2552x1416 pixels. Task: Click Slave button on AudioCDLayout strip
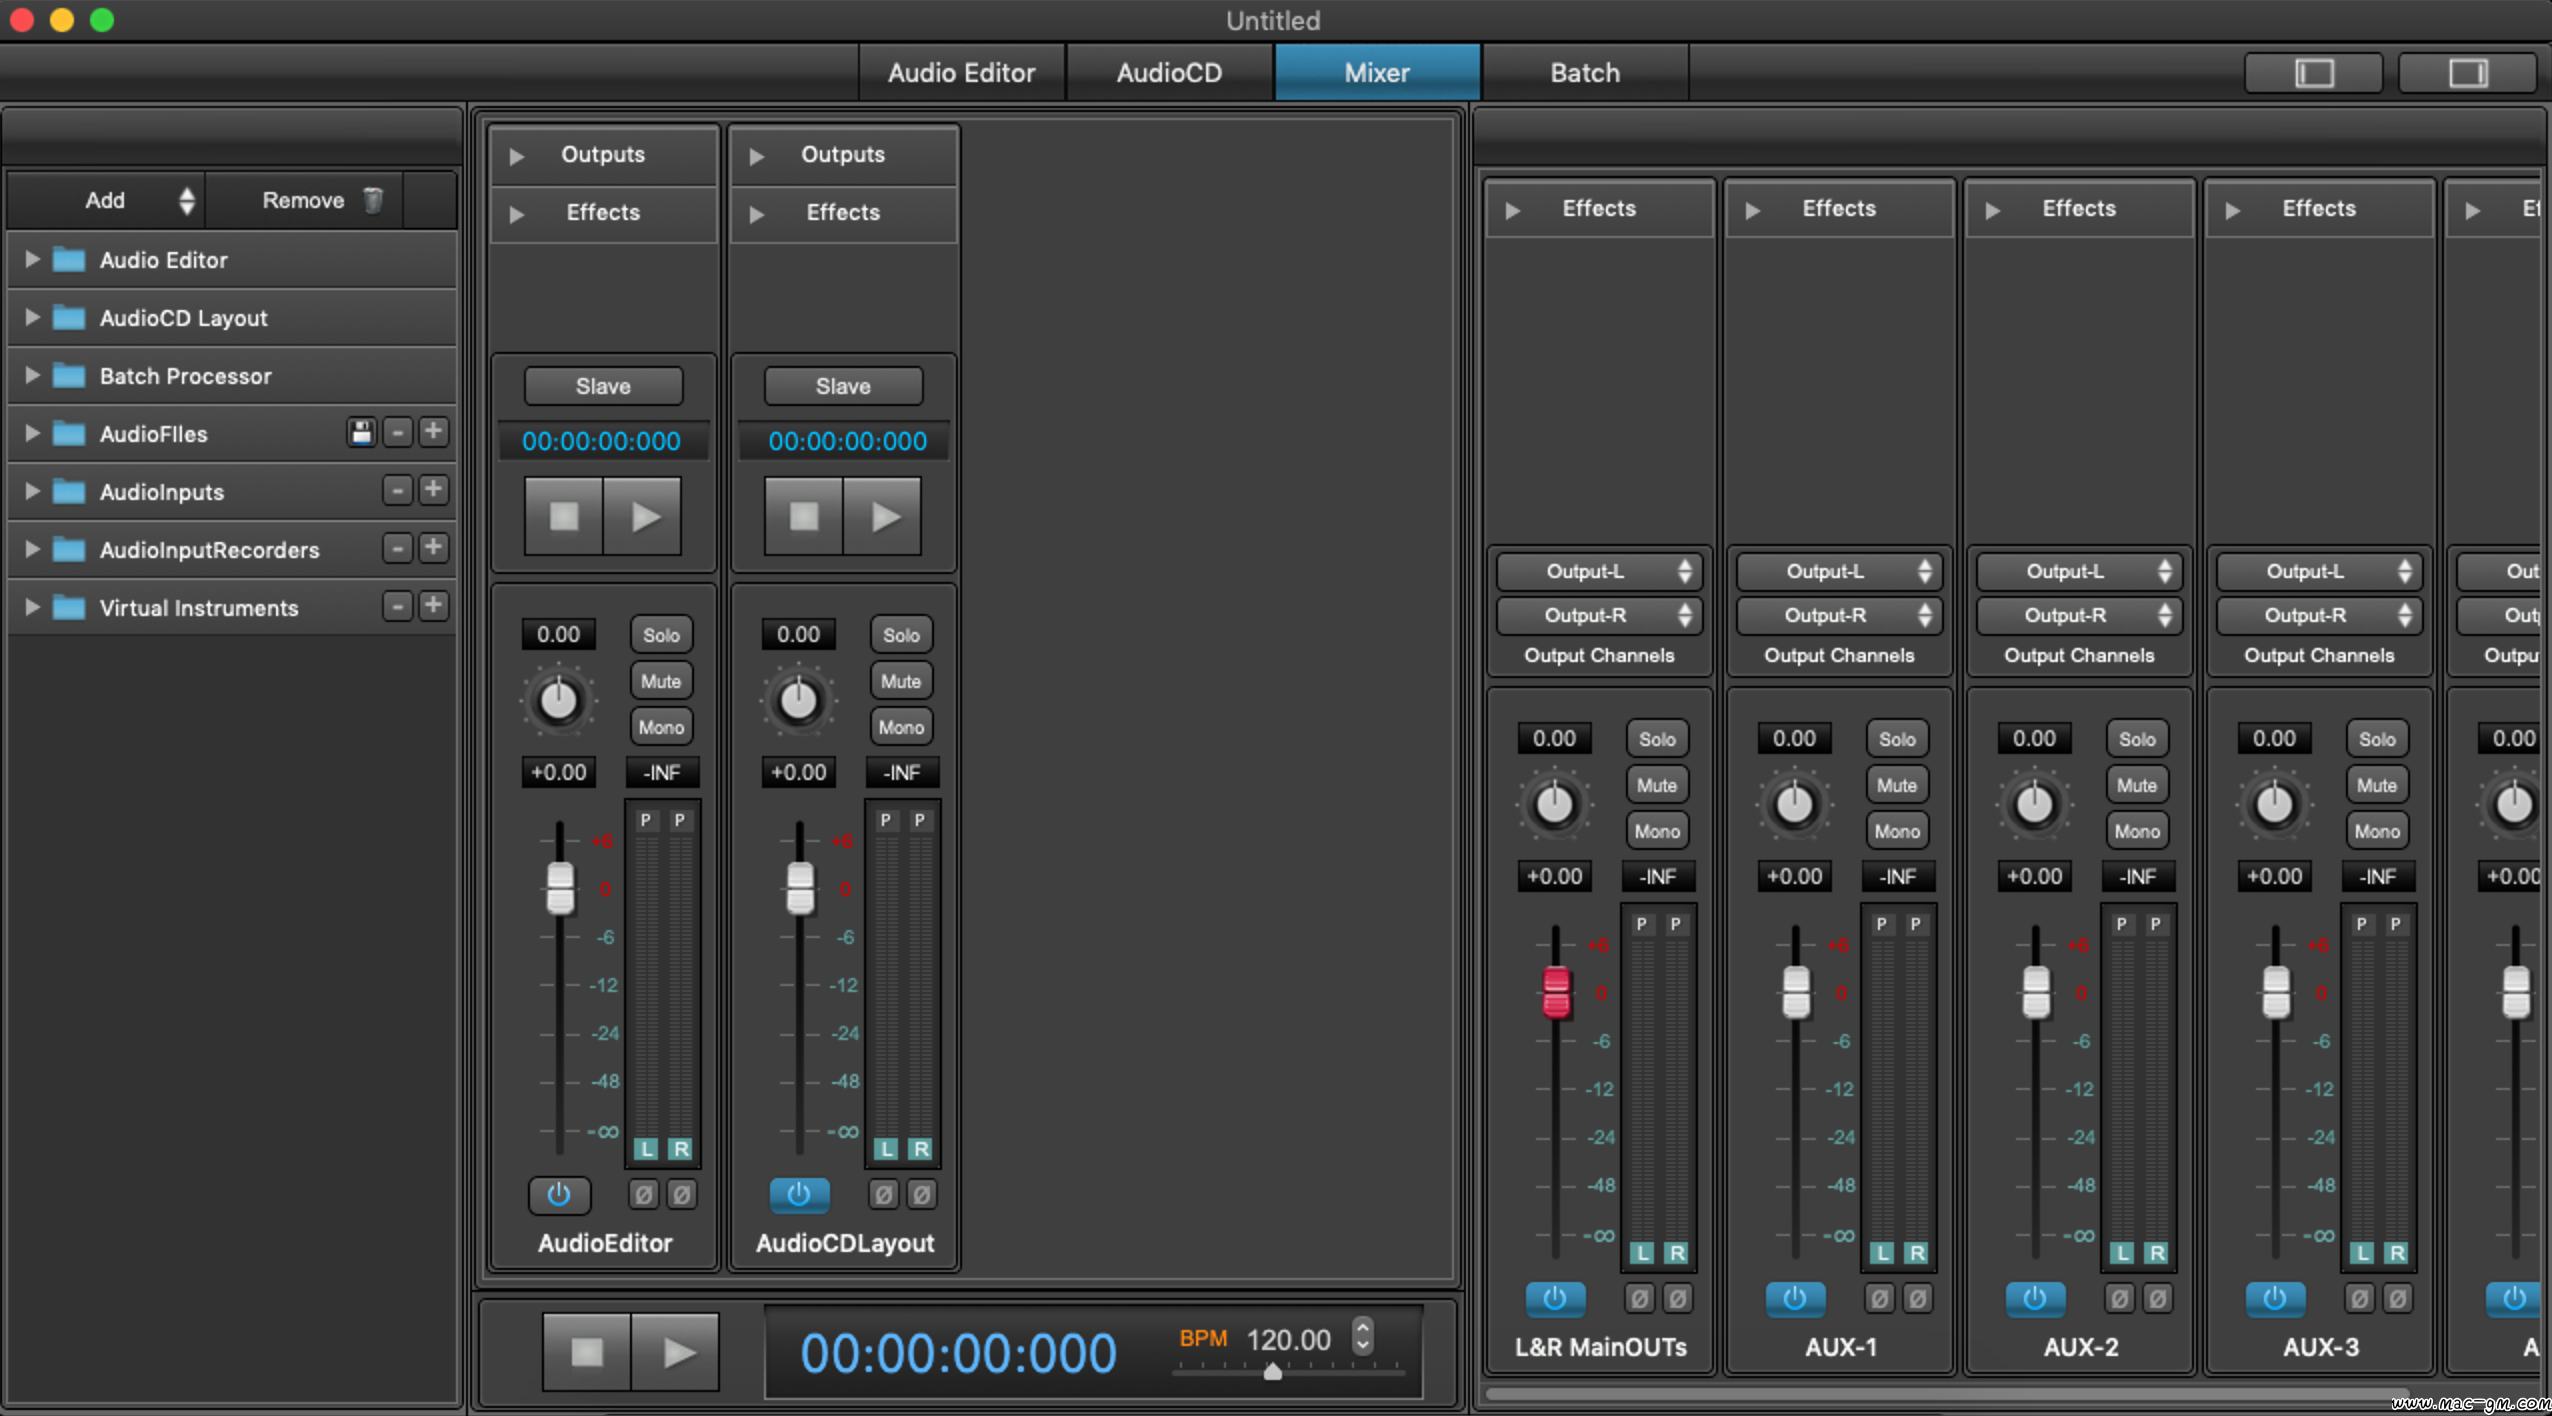coord(842,386)
